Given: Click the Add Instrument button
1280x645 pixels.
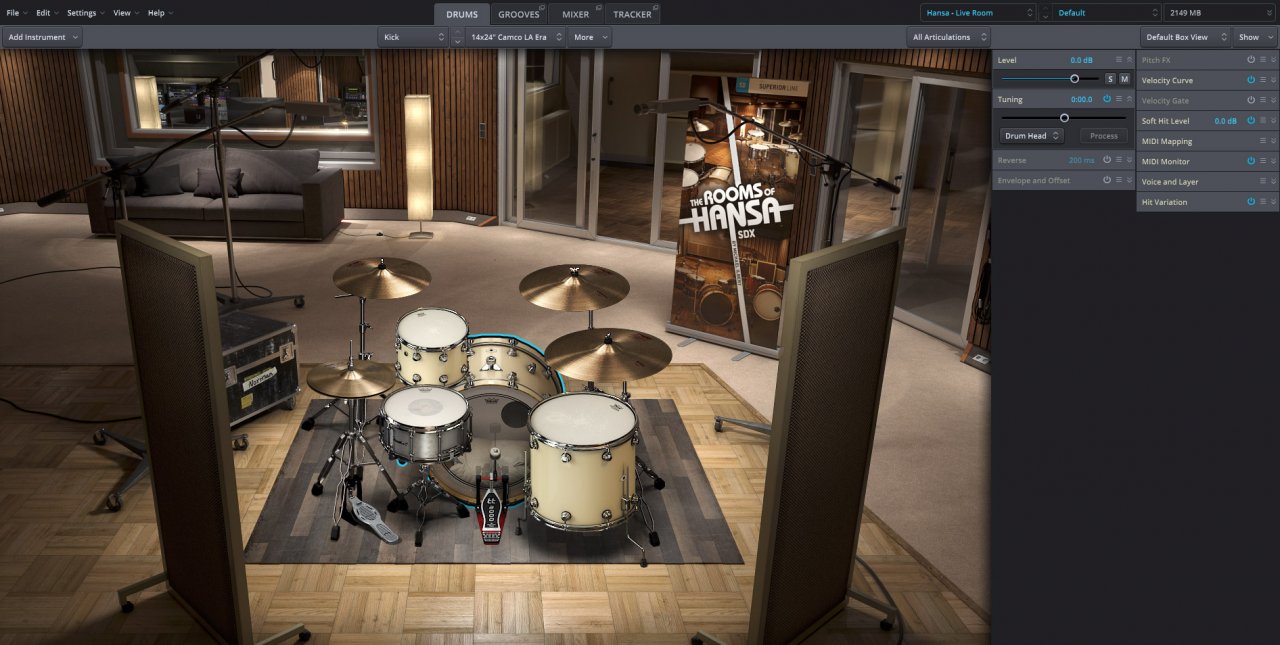Looking at the screenshot, I should [x=42, y=37].
